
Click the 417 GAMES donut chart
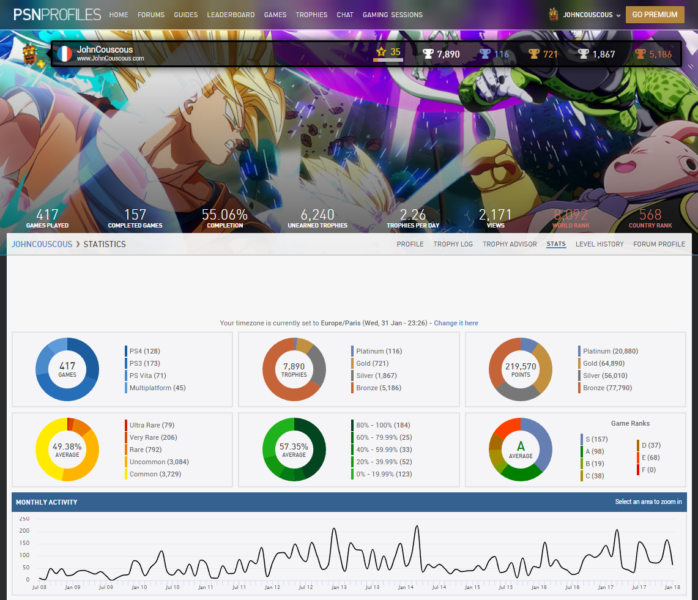click(67, 369)
